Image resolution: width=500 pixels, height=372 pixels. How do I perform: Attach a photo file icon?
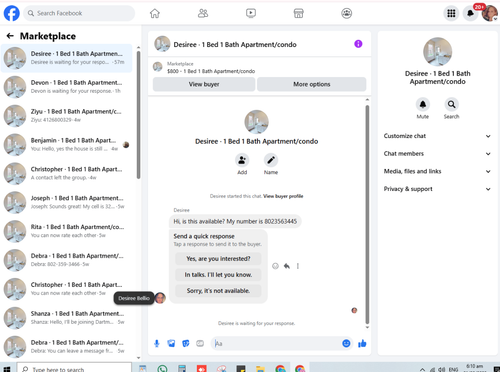(171, 344)
